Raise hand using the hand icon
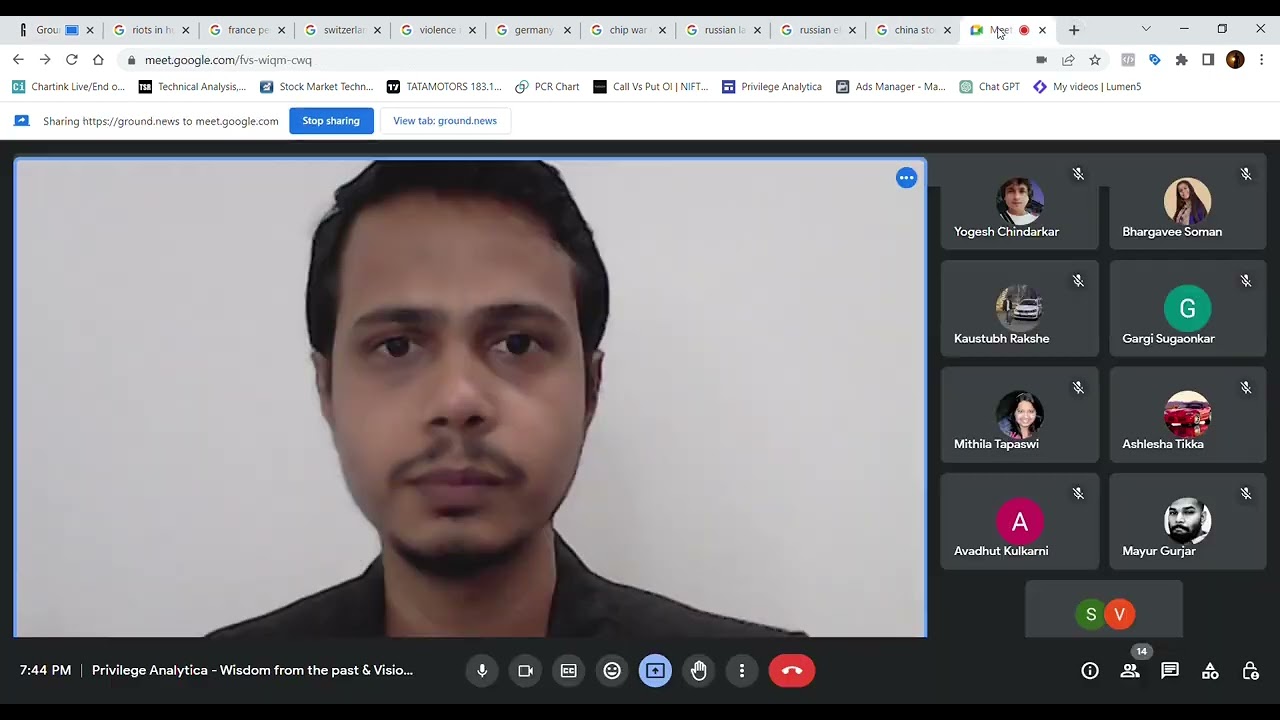The image size is (1280, 720). (x=699, y=671)
